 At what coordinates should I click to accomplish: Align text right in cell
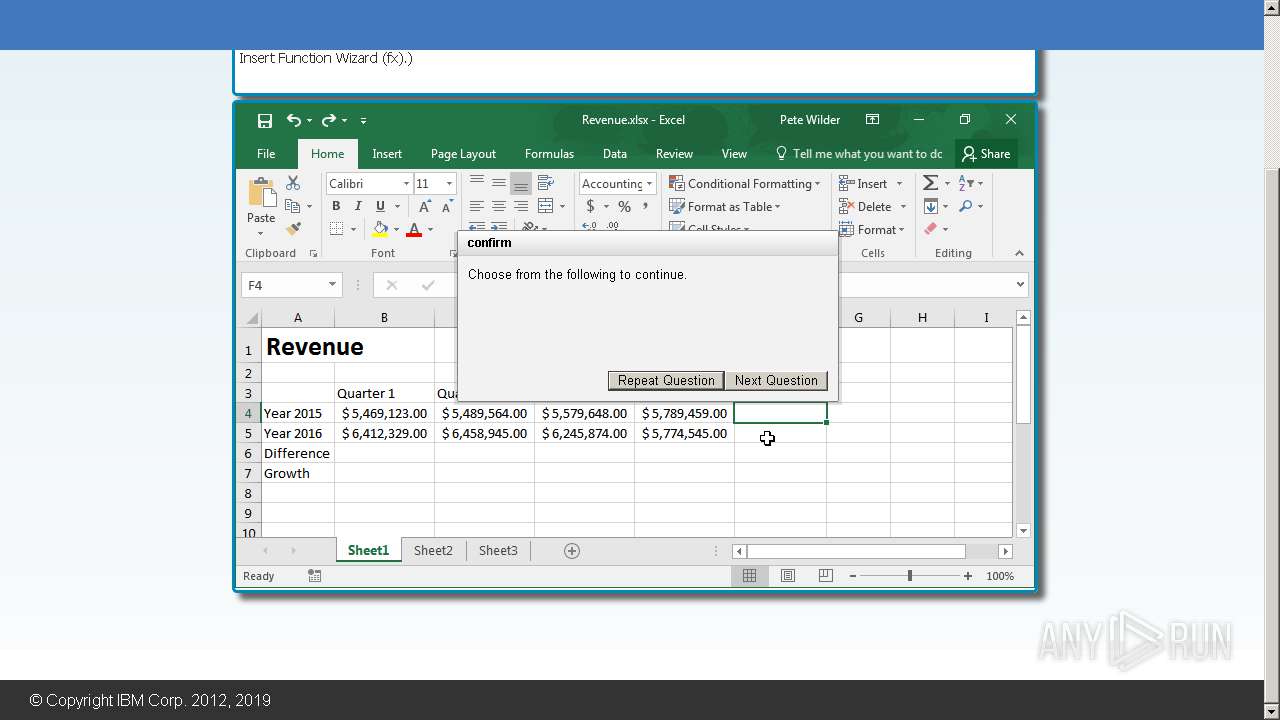[x=521, y=206]
